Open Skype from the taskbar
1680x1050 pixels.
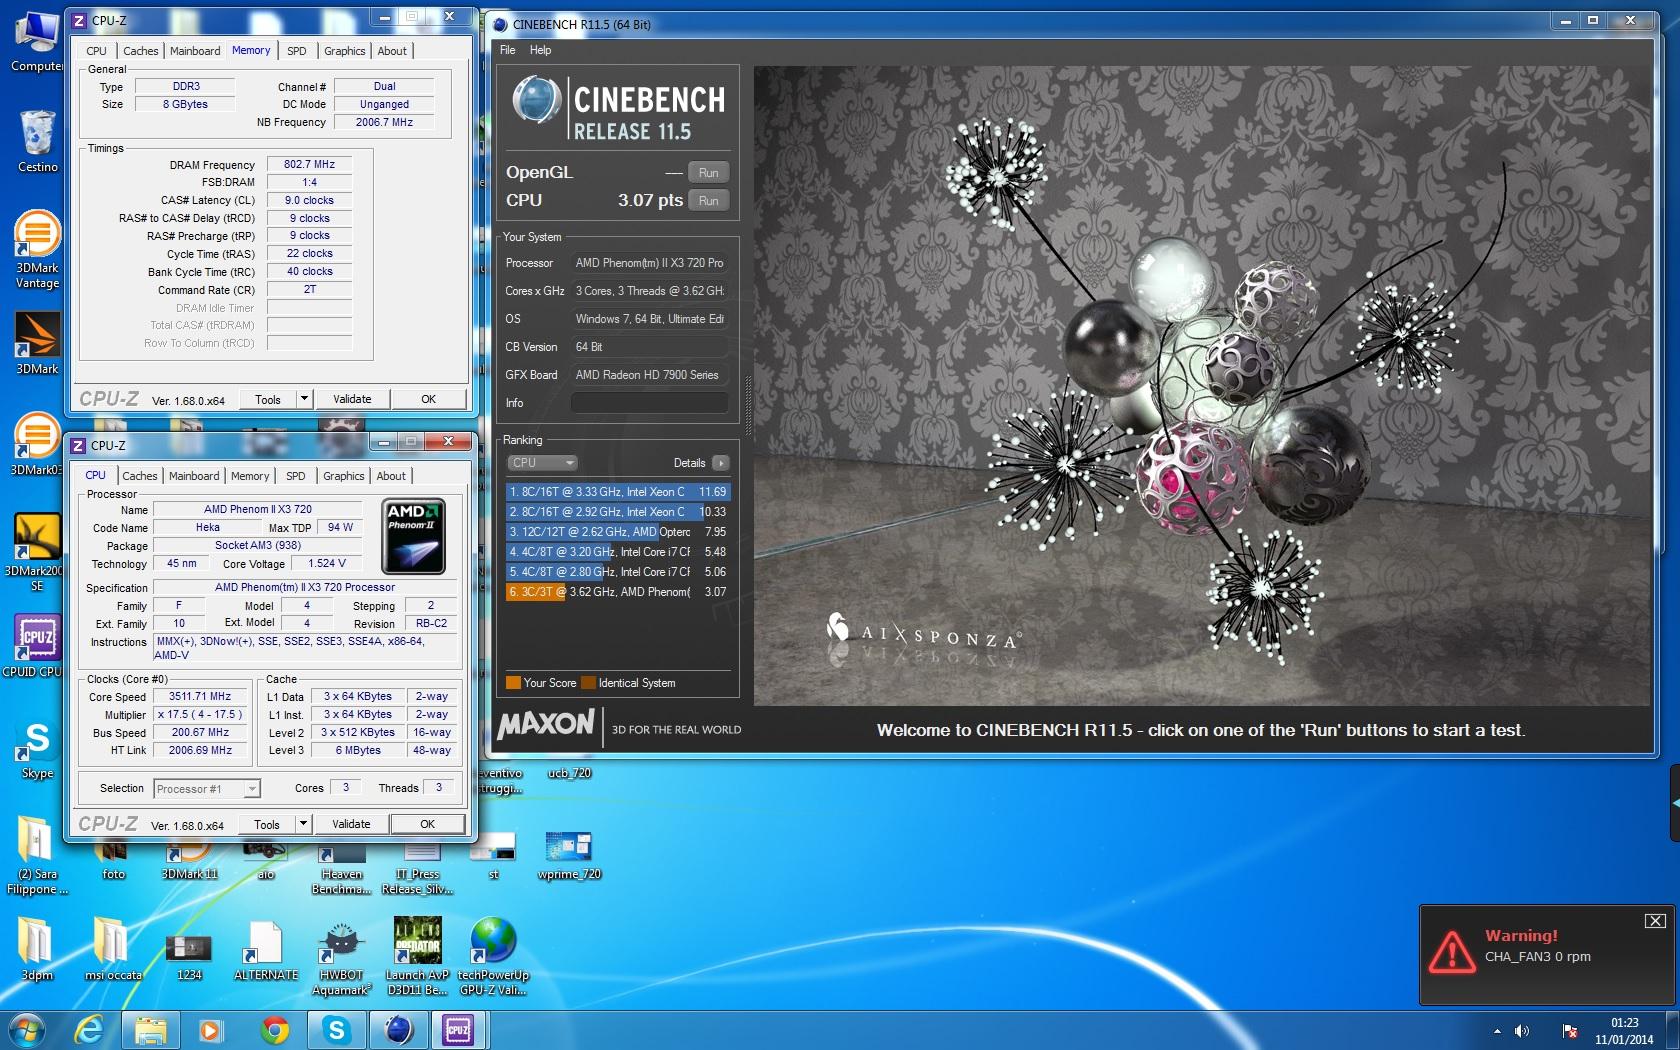click(336, 1030)
